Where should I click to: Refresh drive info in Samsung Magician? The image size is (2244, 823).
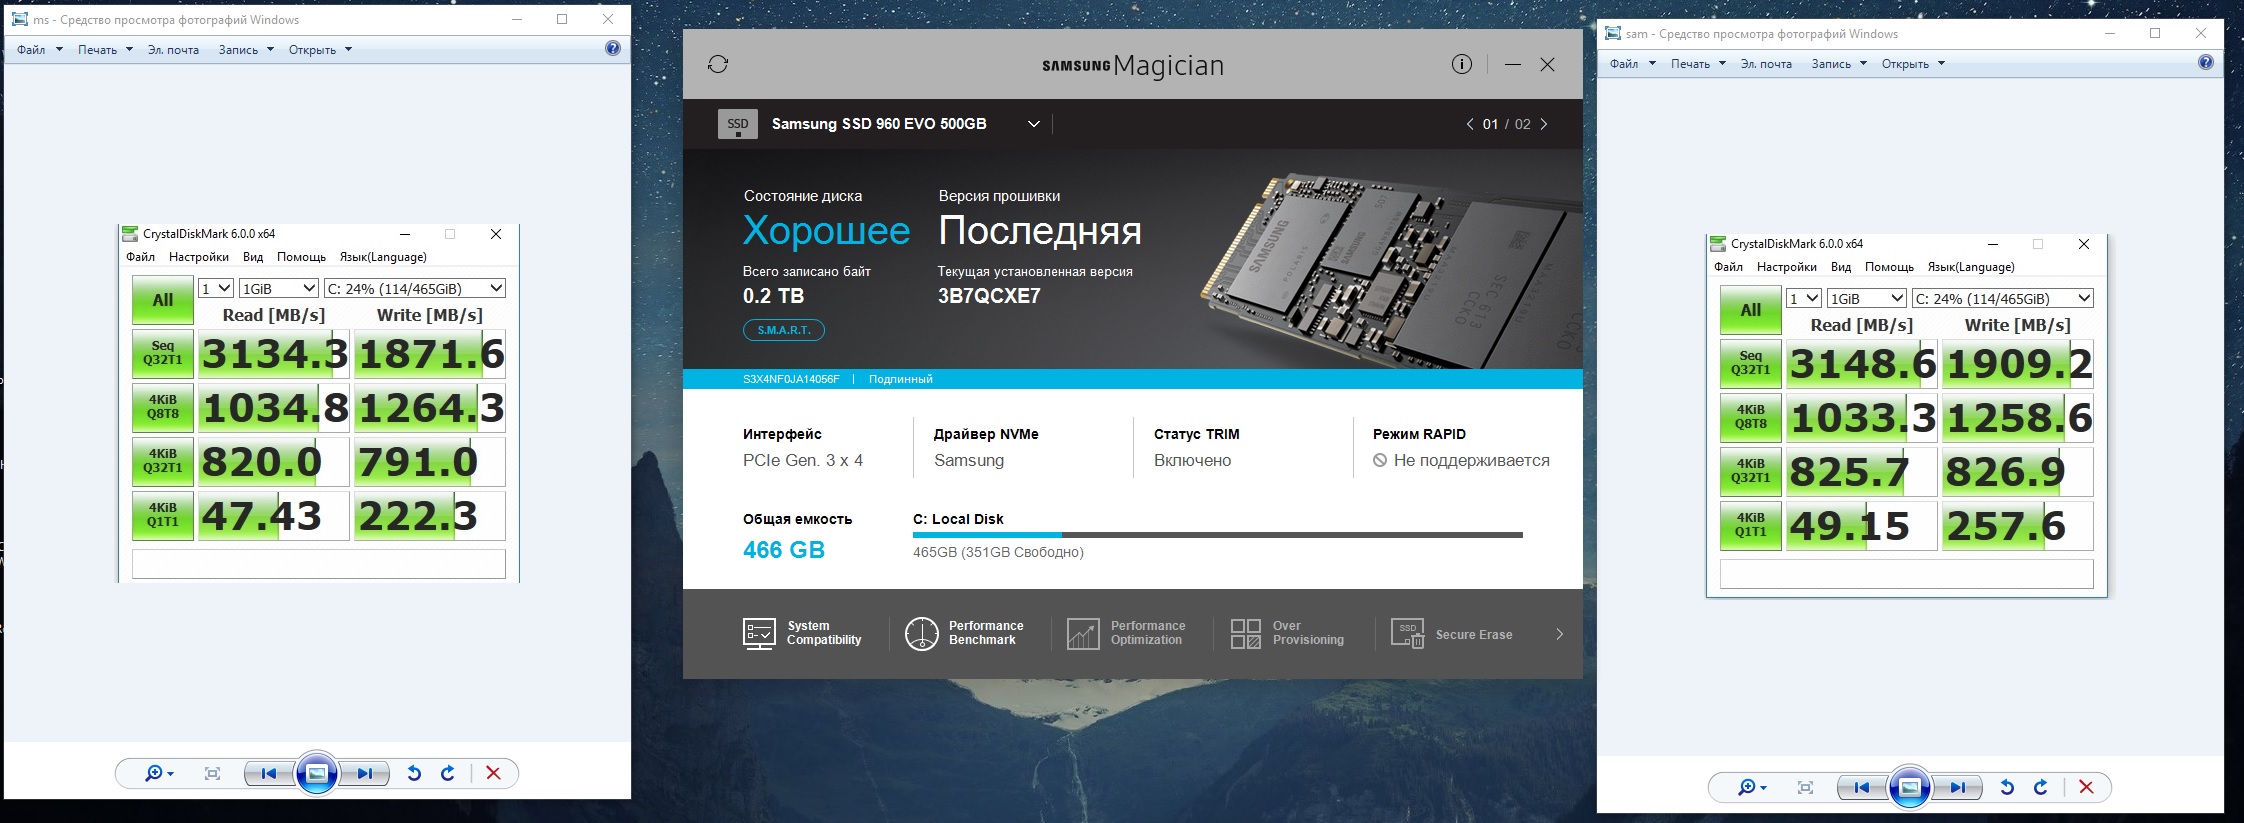tap(718, 64)
